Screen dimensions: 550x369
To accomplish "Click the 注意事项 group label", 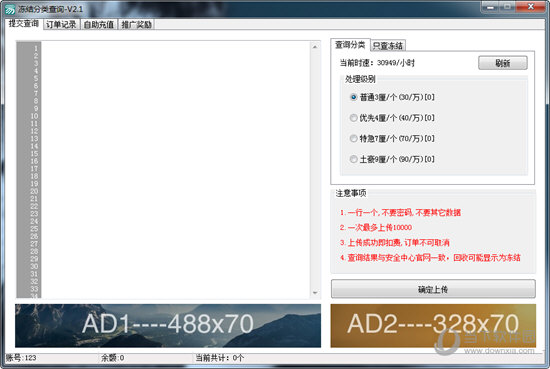I will [351, 193].
